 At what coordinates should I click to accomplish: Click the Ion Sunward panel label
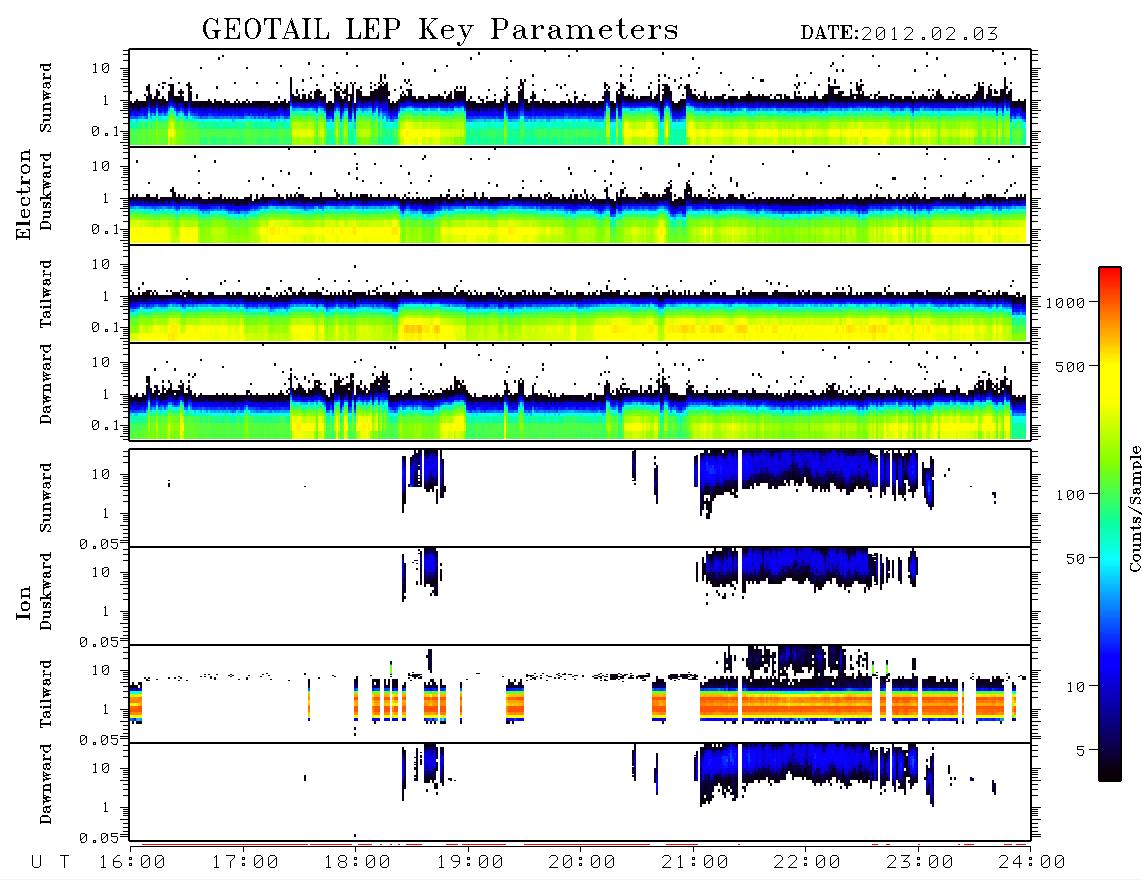[x=46, y=498]
